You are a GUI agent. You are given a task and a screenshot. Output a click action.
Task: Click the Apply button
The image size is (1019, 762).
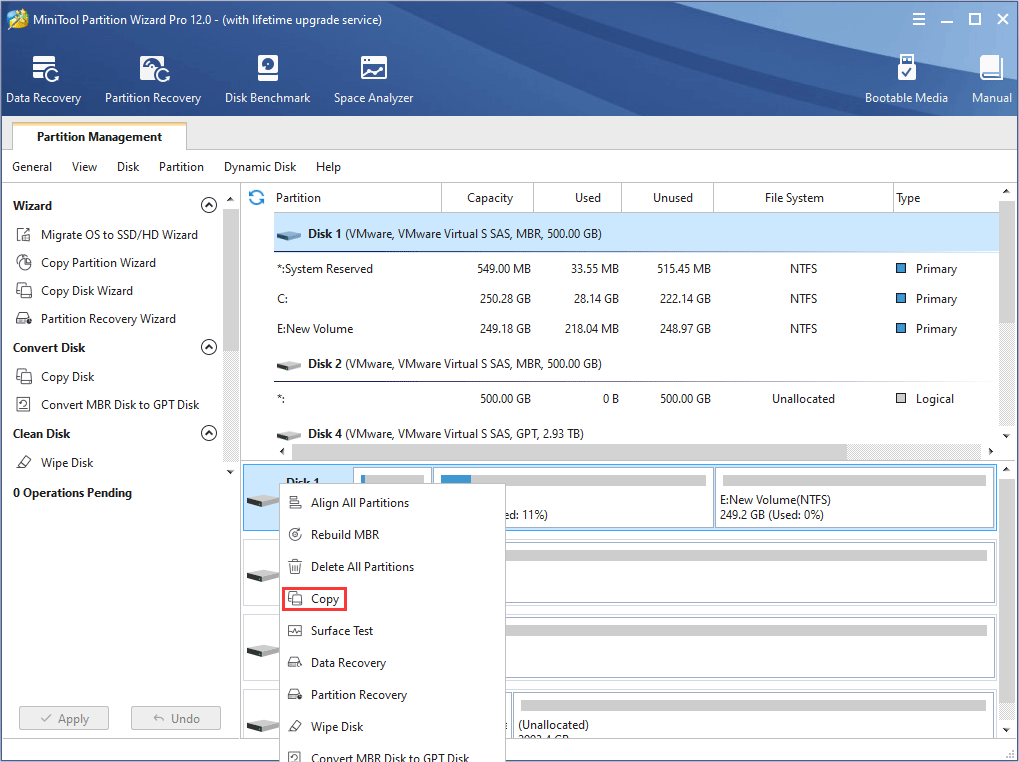pyautogui.click(x=64, y=718)
